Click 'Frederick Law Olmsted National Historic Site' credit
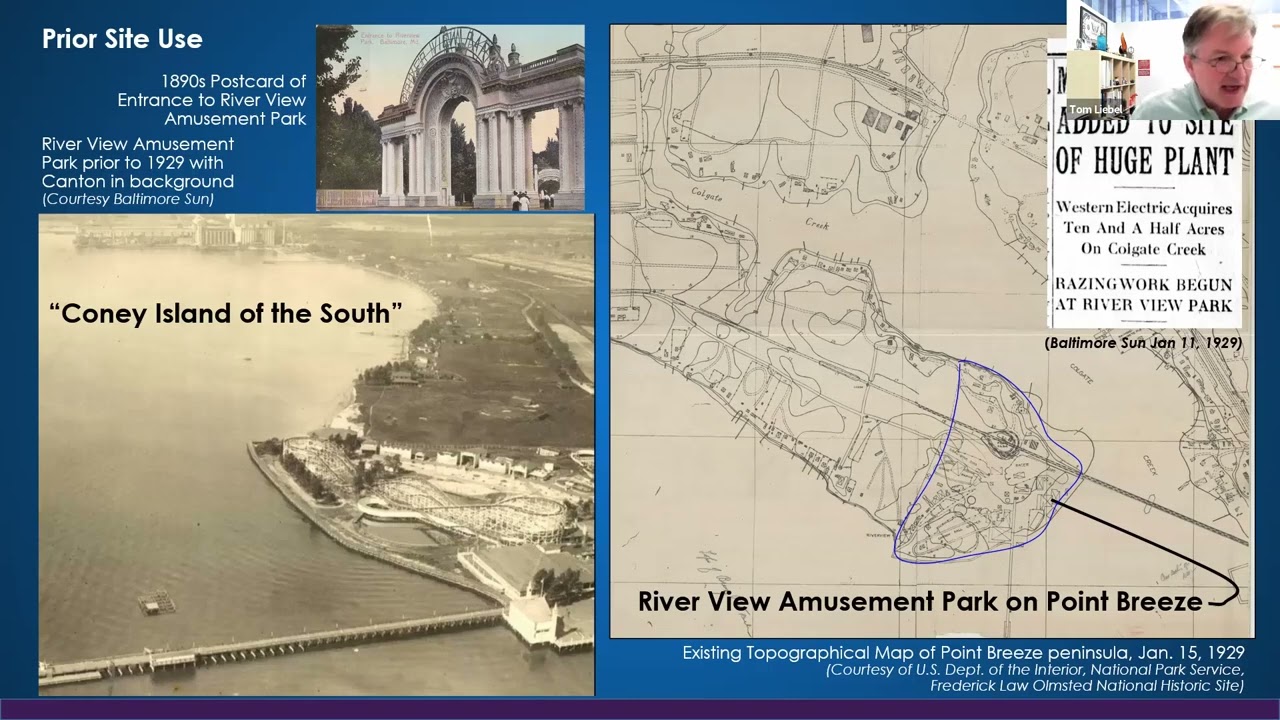Viewport: 1280px width, 720px height. [x=1087, y=685]
